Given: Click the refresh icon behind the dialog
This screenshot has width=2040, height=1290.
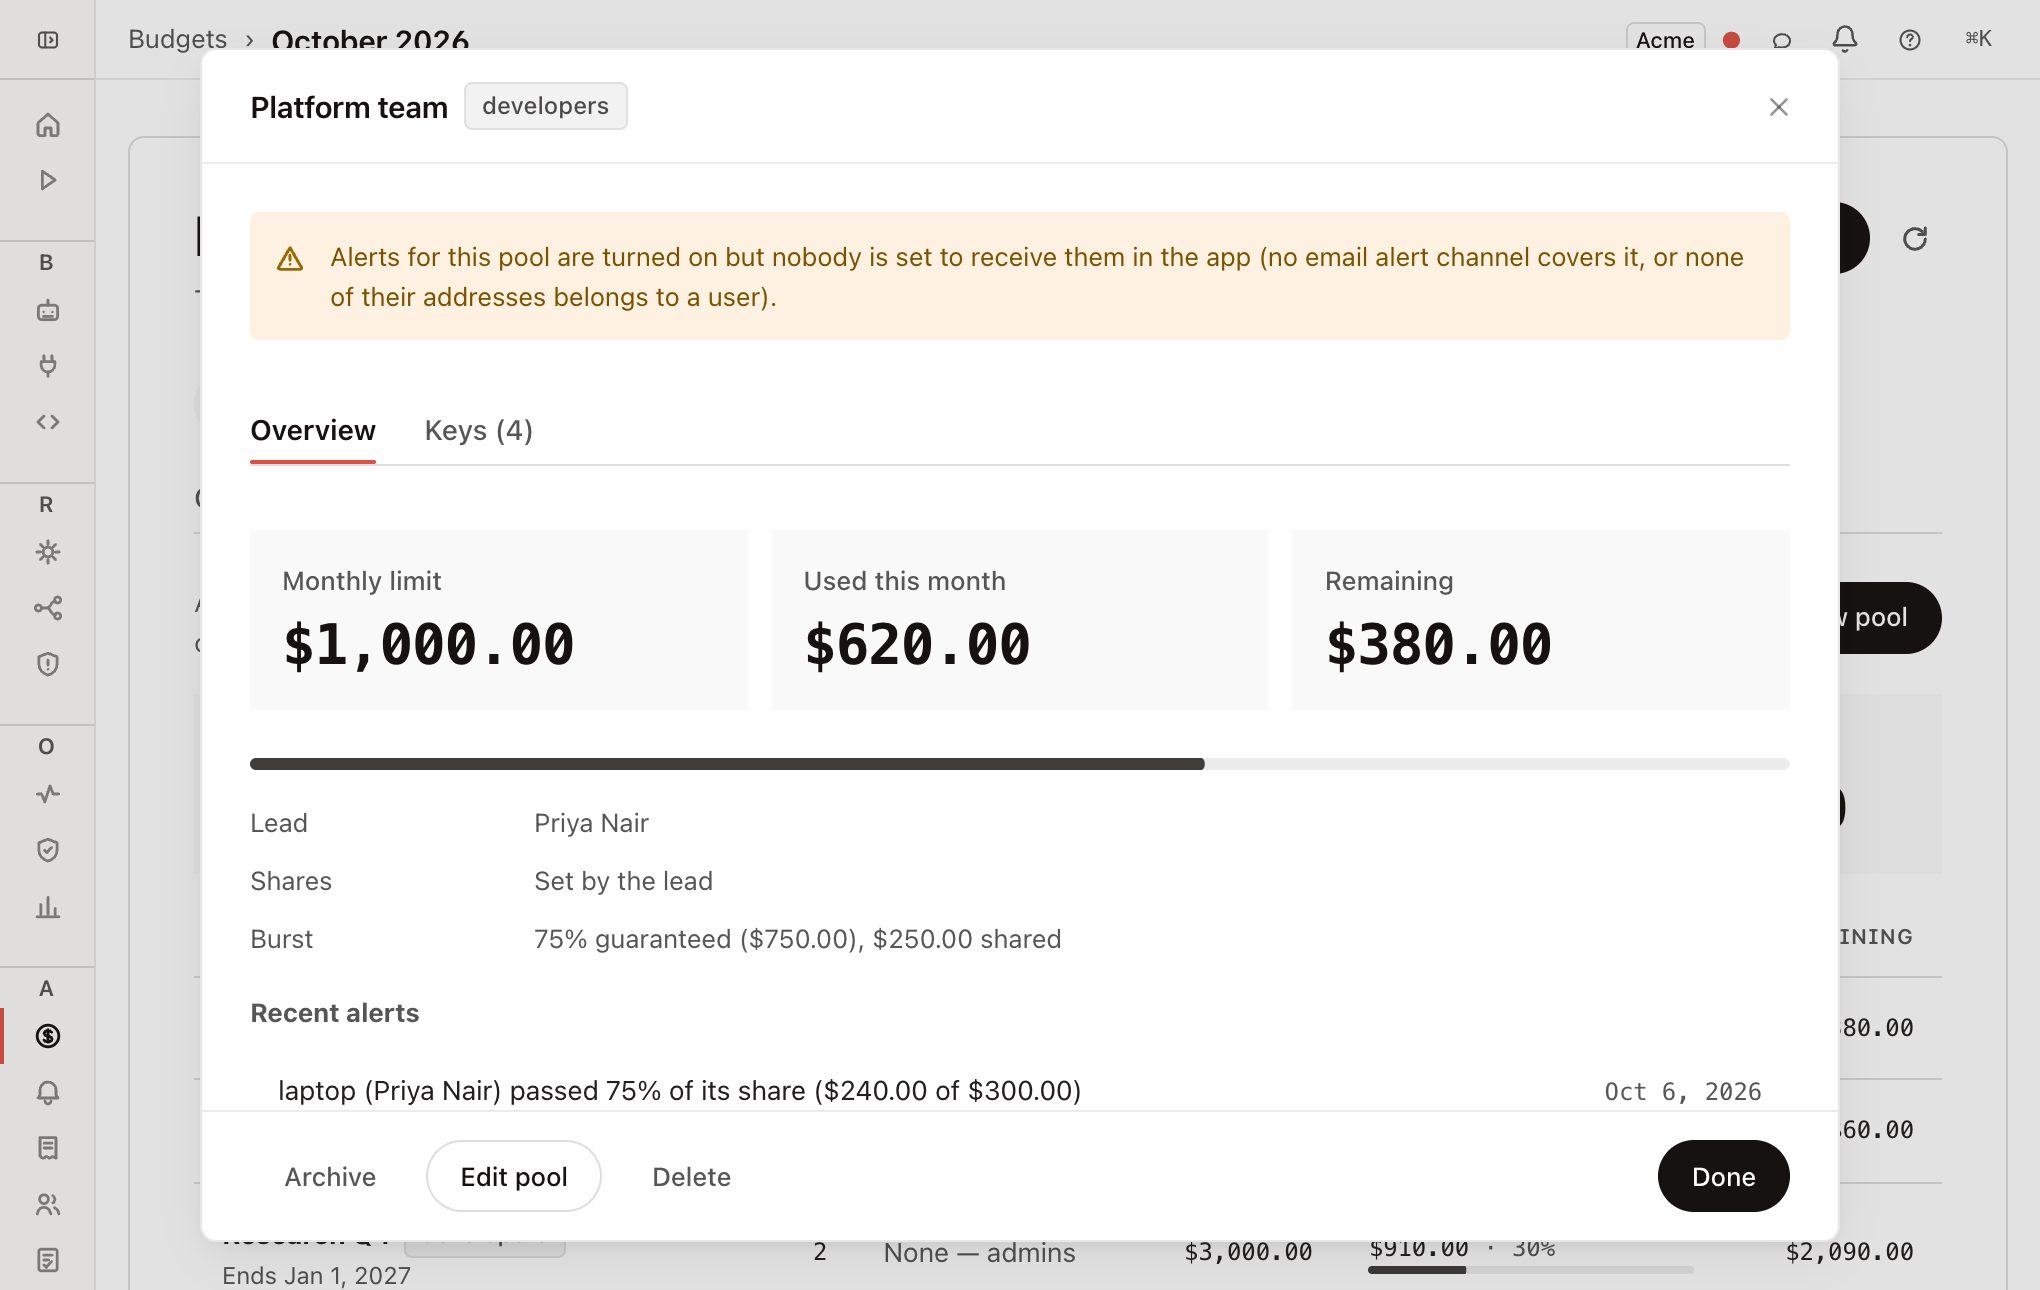Looking at the screenshot, I should click(1915, 239).
